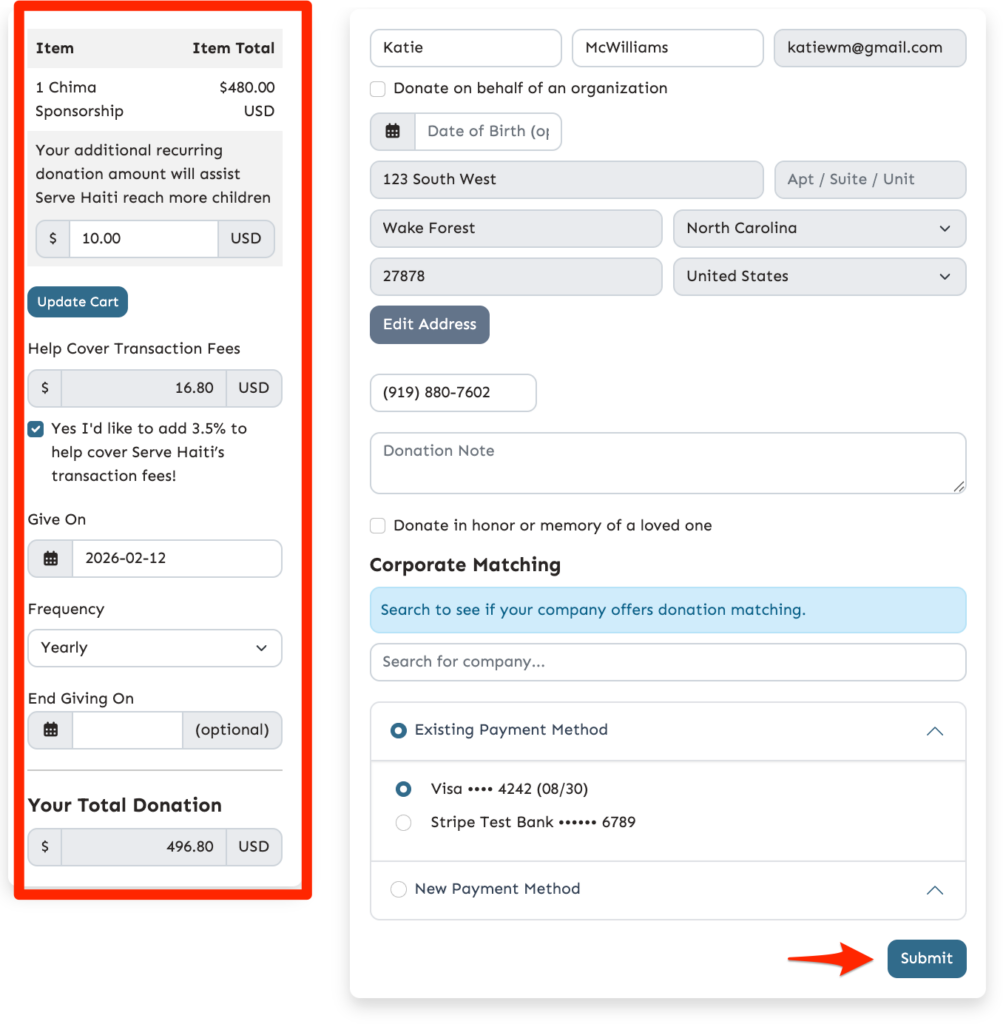Click the Update Cart button

[77, 301]
